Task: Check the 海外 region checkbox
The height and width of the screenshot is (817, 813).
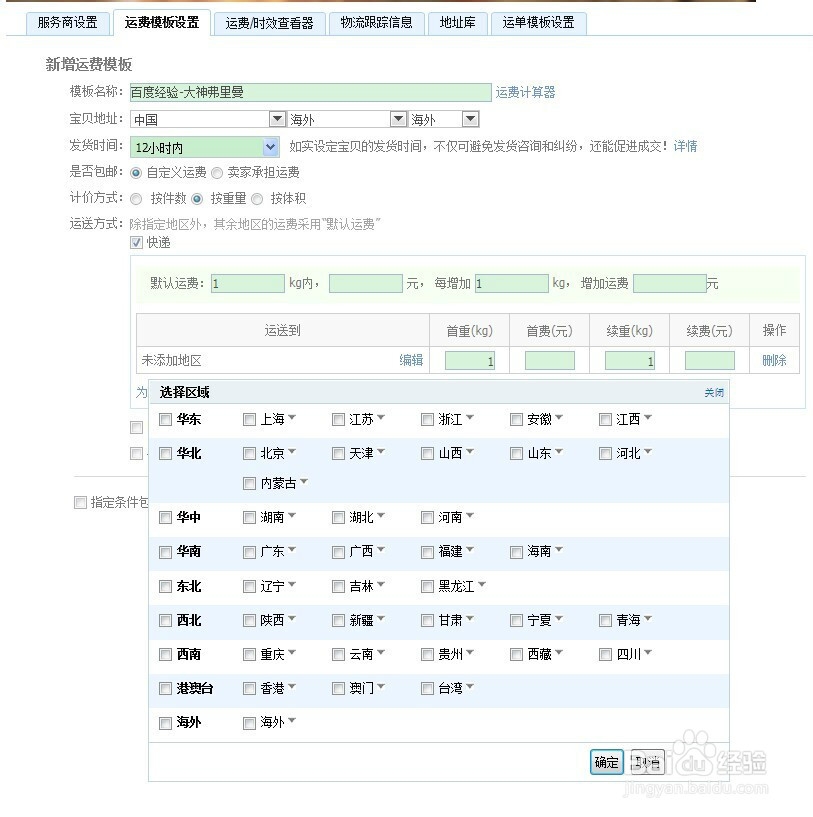Action: (165, 722)
